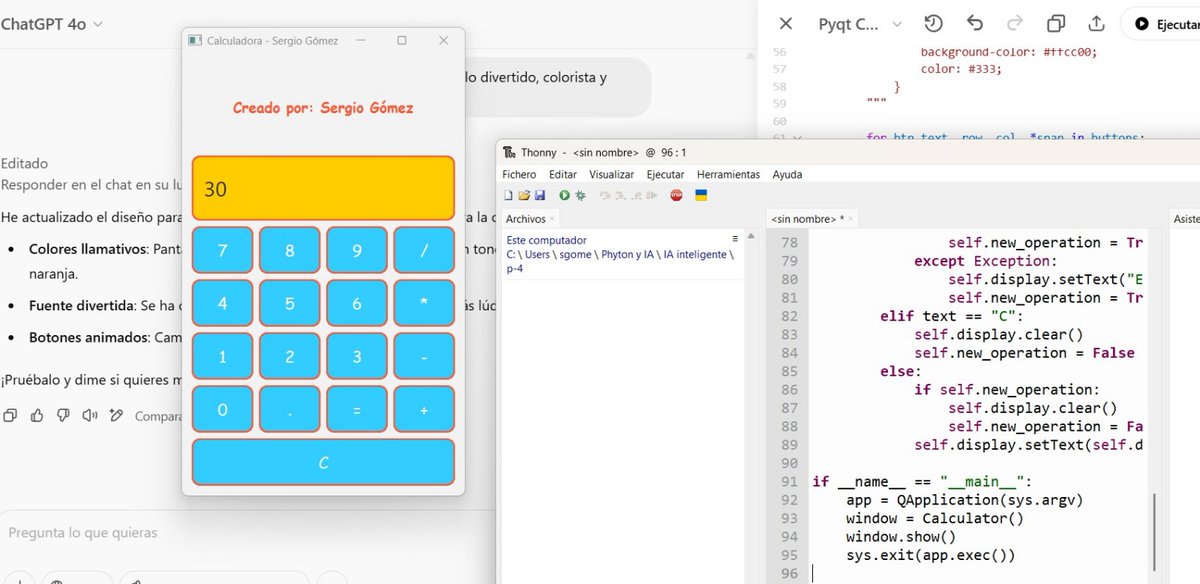Give the ChatGPT answer a thumbs down

[x=63, y=415]
